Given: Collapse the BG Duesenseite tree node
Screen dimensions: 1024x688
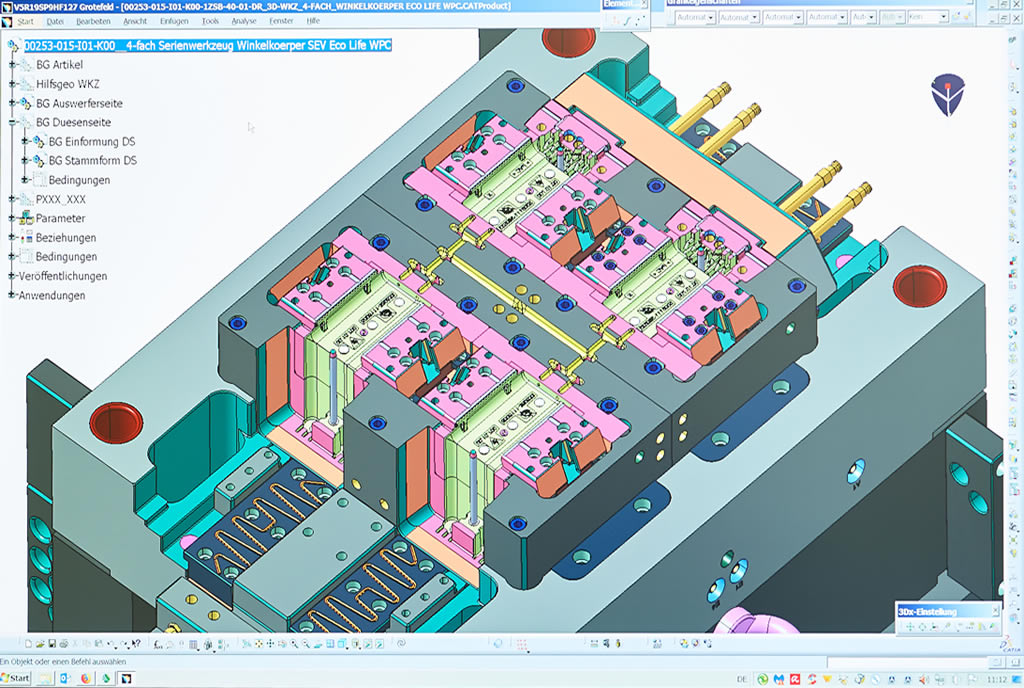Looking at the screenshot, I should 13,123.
